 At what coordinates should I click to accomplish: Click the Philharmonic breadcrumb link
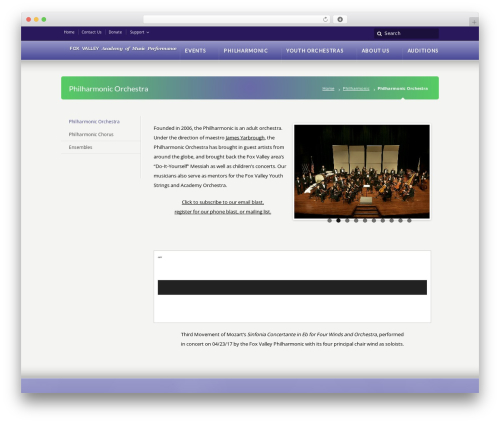tap(356, 88)
